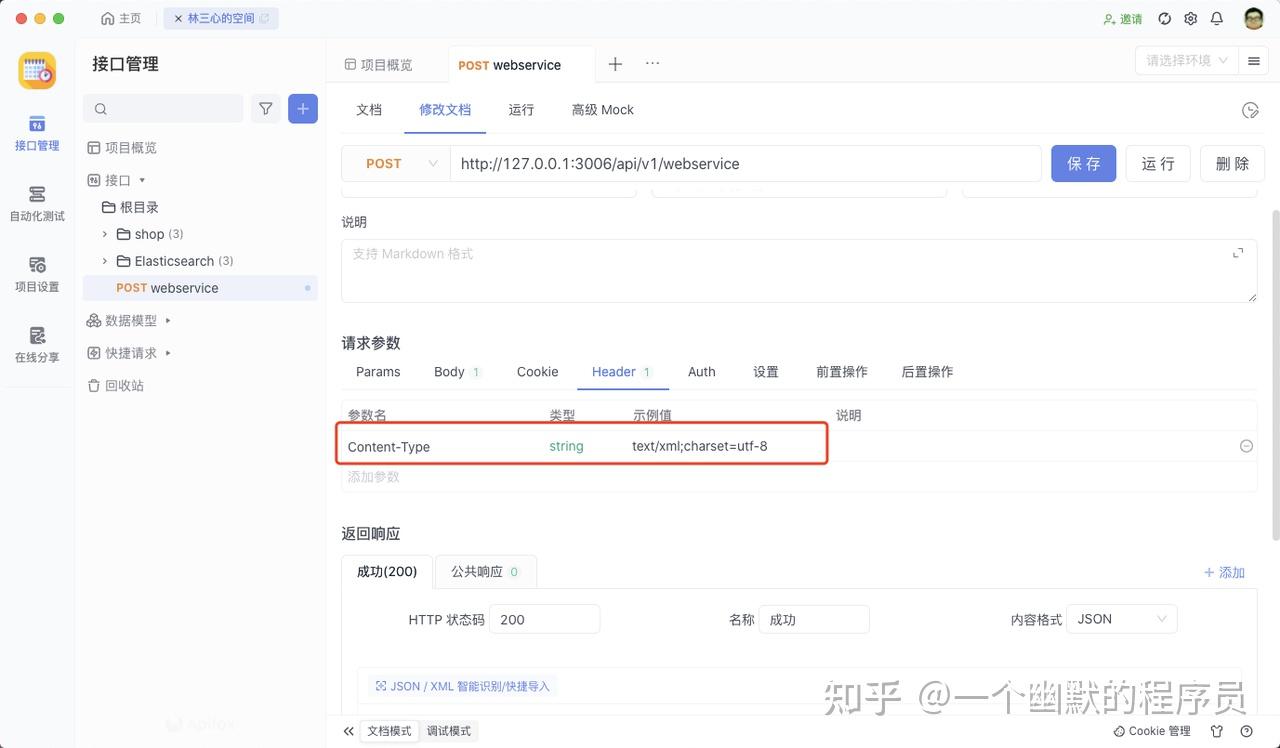Click the ellipsis icon next to the tabs
Image resolution: width=1280 pixels, height=748 pixels.
coord(652,63)
